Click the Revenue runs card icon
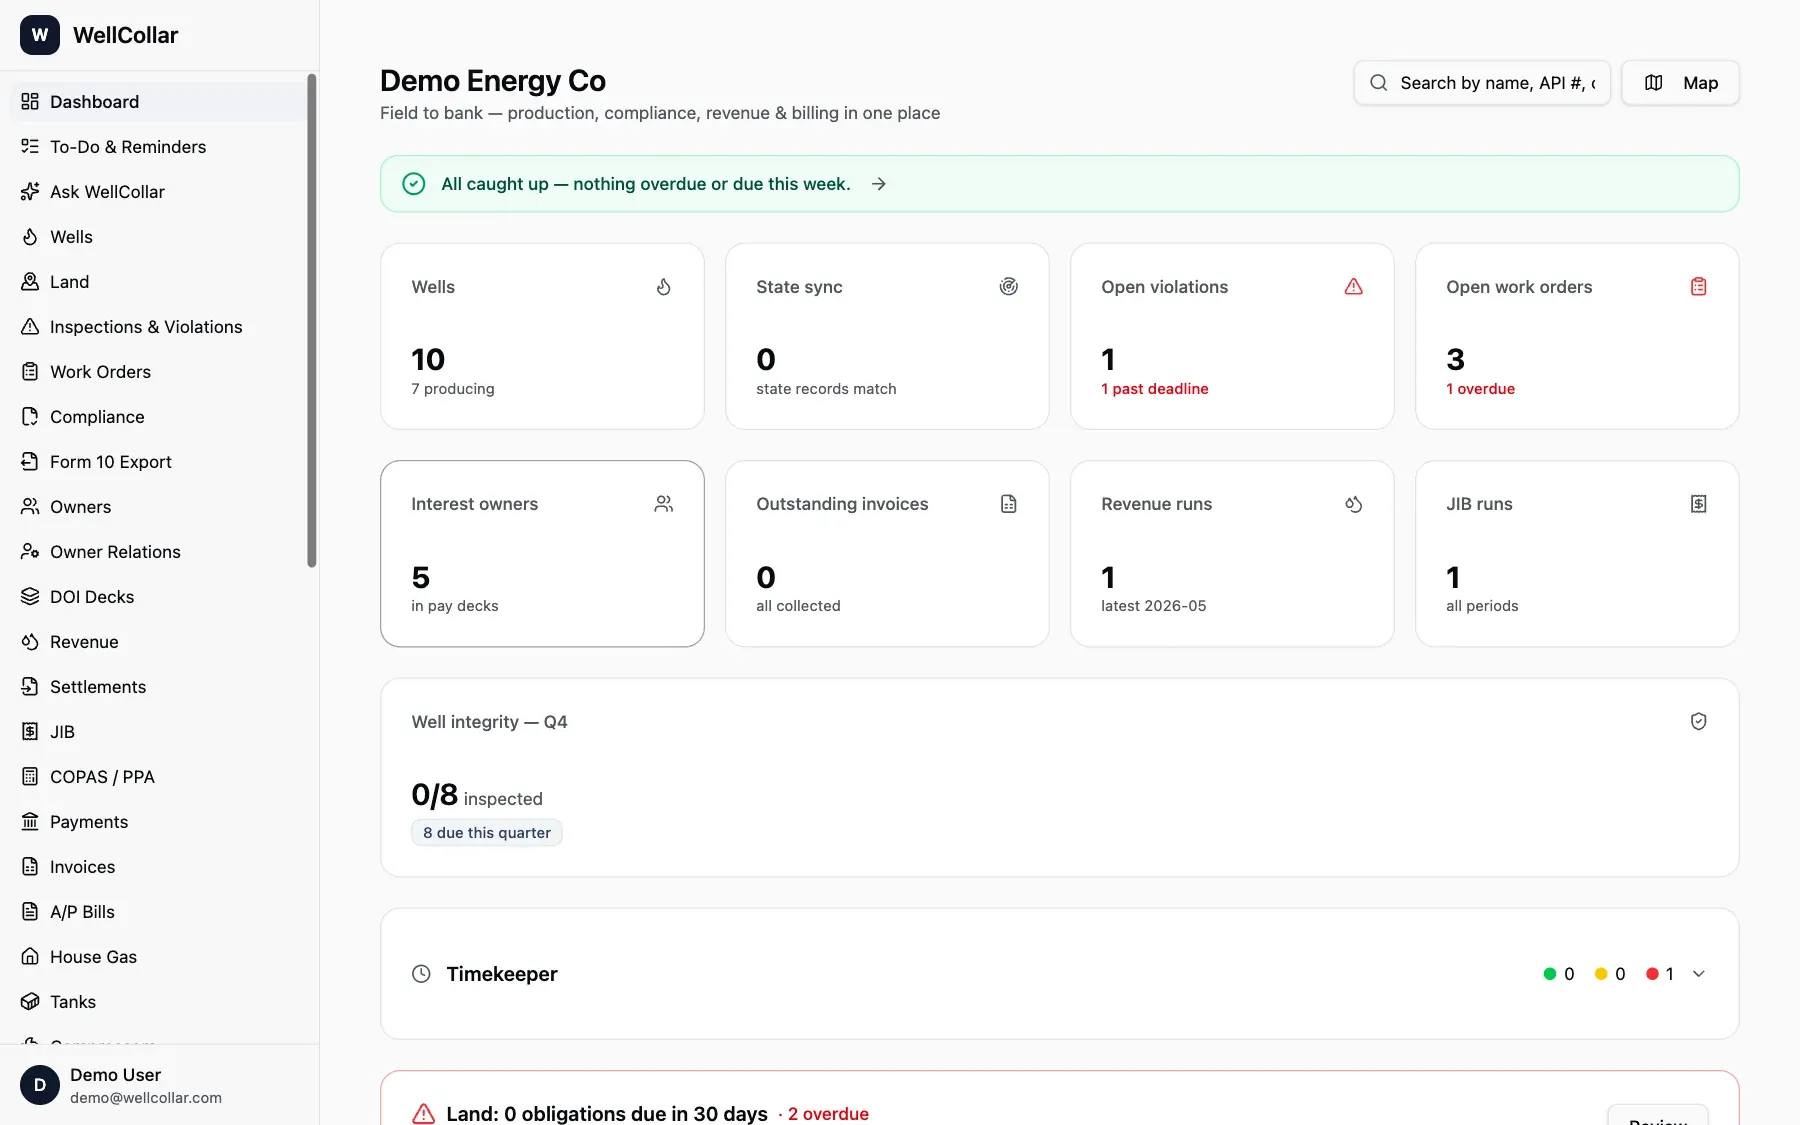 point(1353,504)
